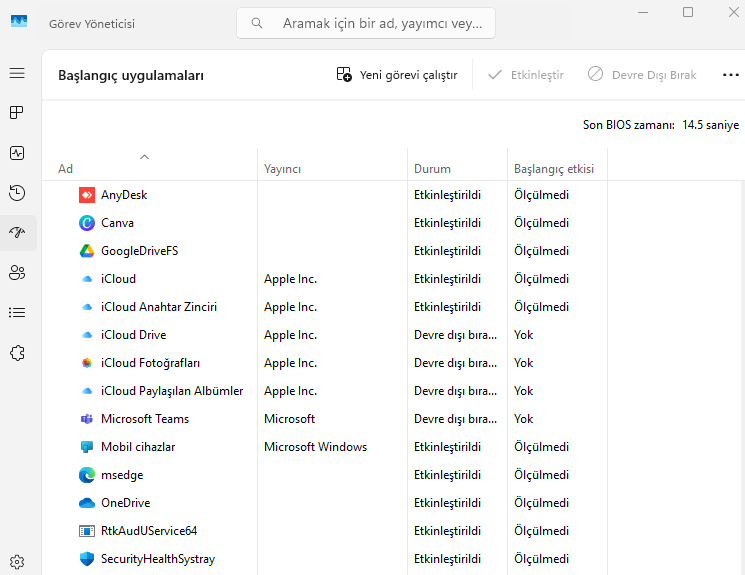Screen dimensions: 745x575
Task: Click the iCloud Drive icon
Action: point(87,335)
